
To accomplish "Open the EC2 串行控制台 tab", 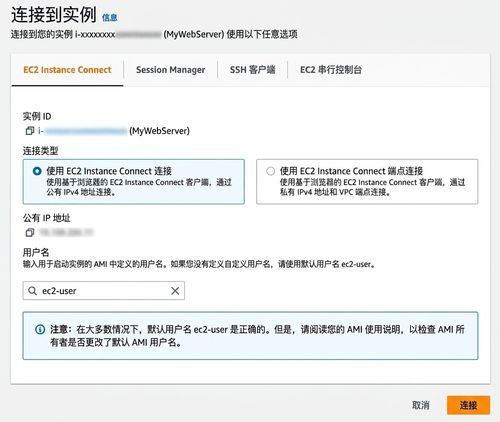I will tap(331, 70).
